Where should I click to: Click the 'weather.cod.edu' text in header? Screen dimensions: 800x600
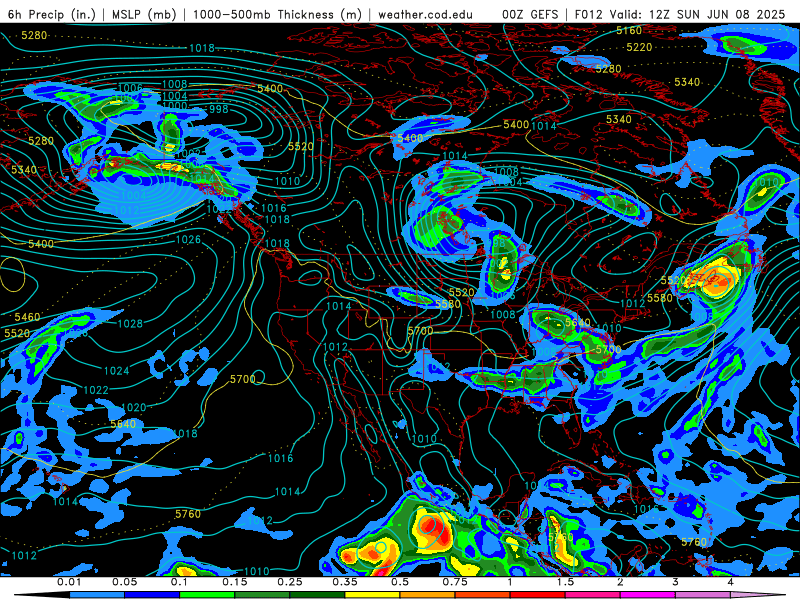425,14
